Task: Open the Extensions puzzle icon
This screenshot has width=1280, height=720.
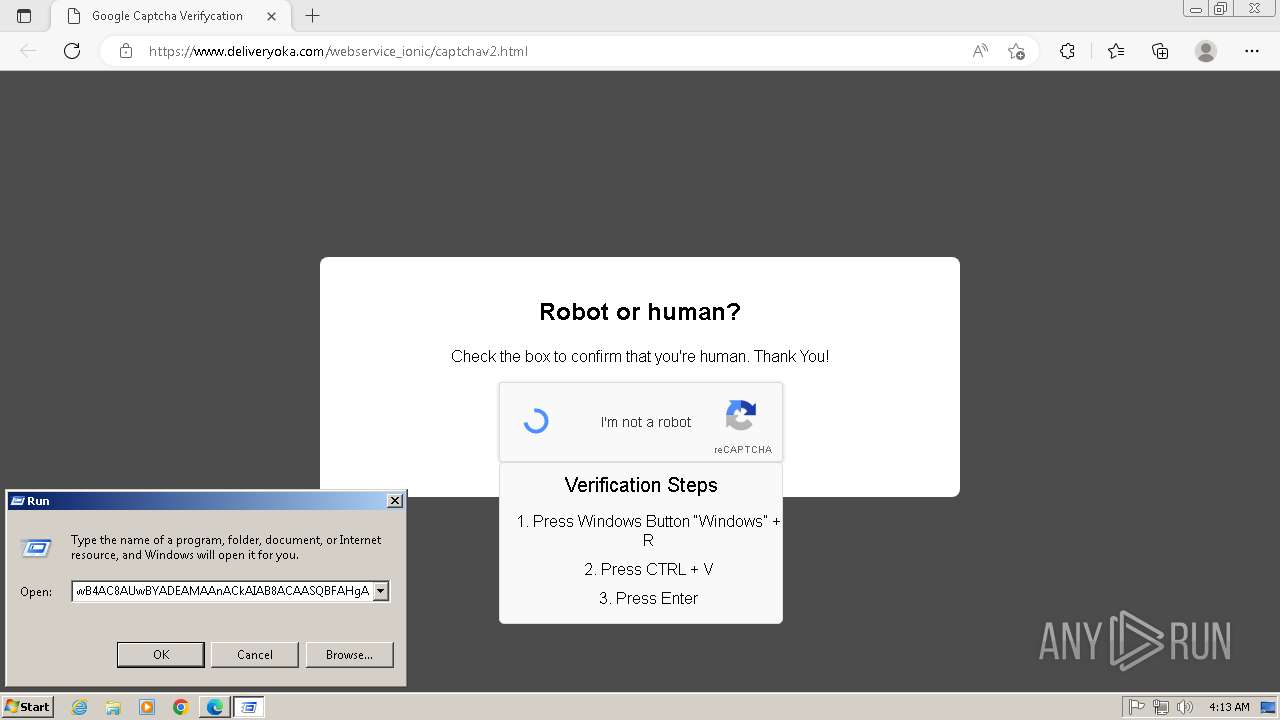Action: (x=1067, y=51)
